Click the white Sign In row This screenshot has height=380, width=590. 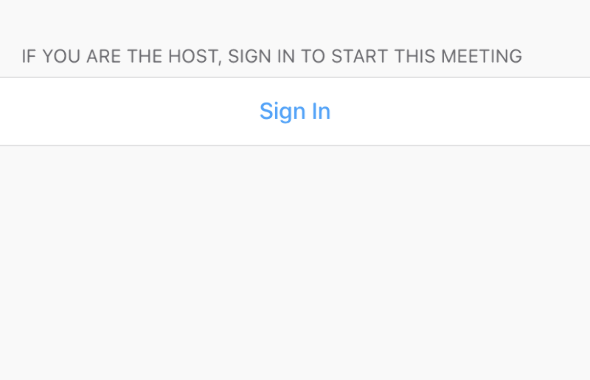(295, 111)
